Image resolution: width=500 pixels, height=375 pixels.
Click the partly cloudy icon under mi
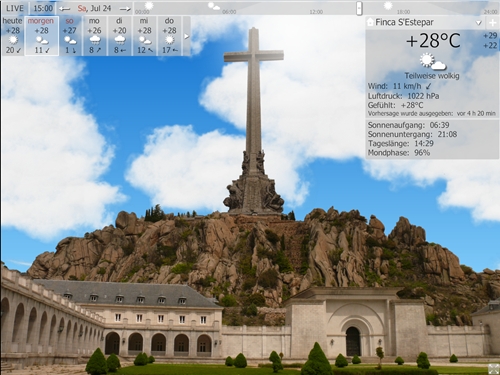tap(145, 41)
